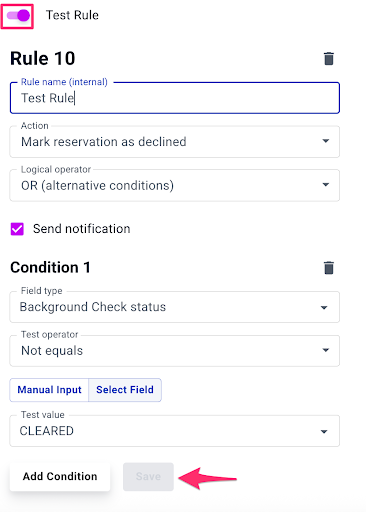The width and height of the screenshot is (366, 512).
Task: Click the Test Rule label beside the switch
Action: 72,15
